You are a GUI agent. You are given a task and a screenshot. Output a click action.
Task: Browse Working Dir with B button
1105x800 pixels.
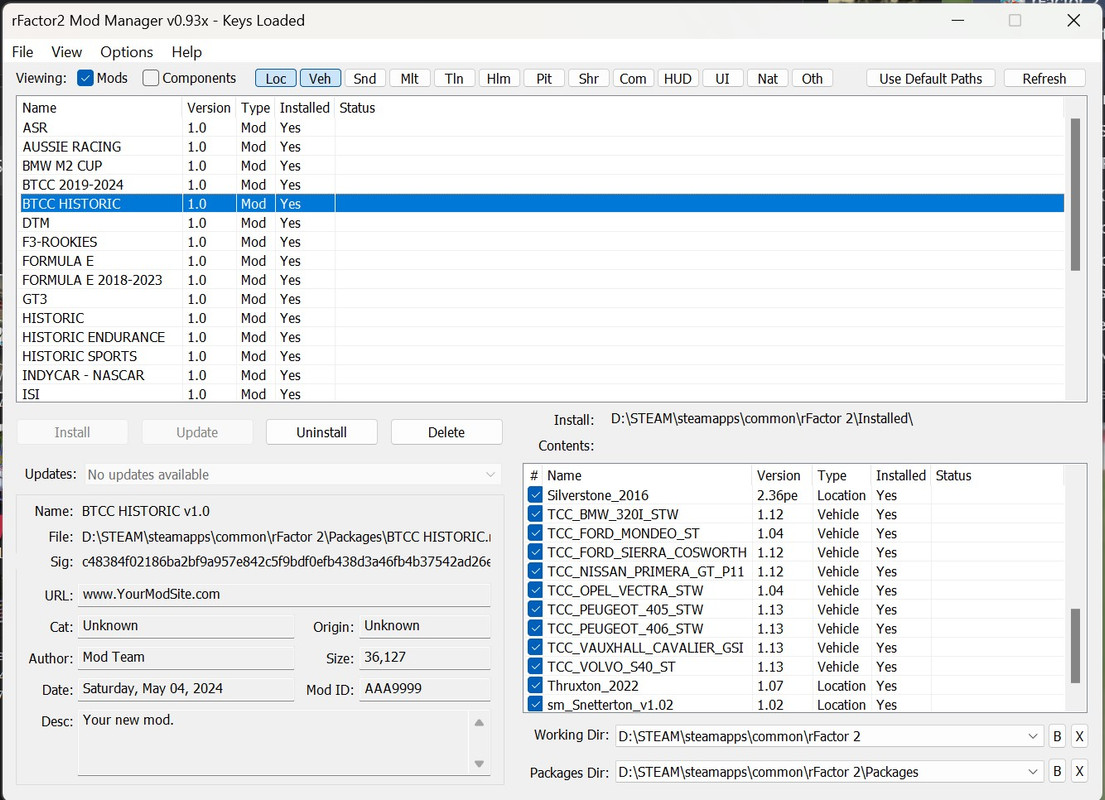point(1057,736)
